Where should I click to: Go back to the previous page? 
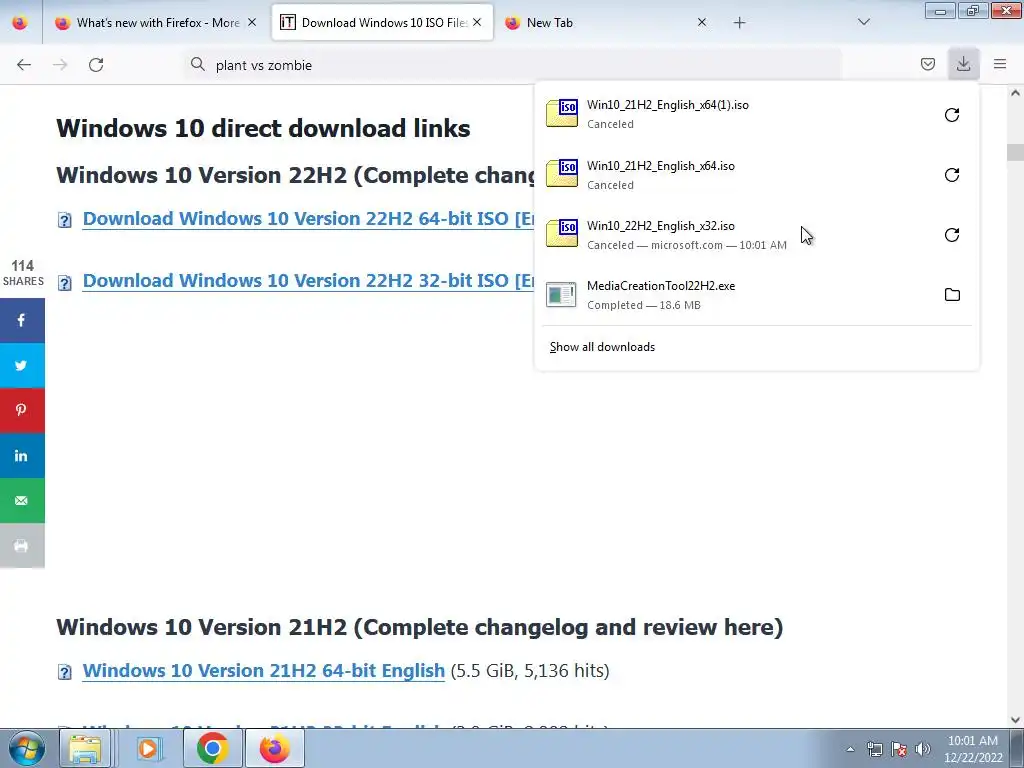click(24, 65)
